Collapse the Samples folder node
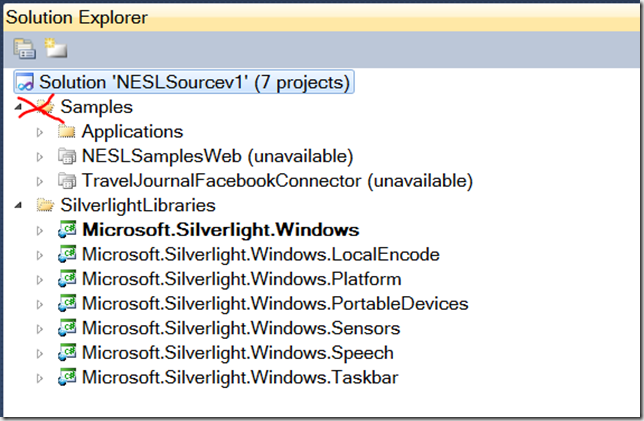 [18, 107]
